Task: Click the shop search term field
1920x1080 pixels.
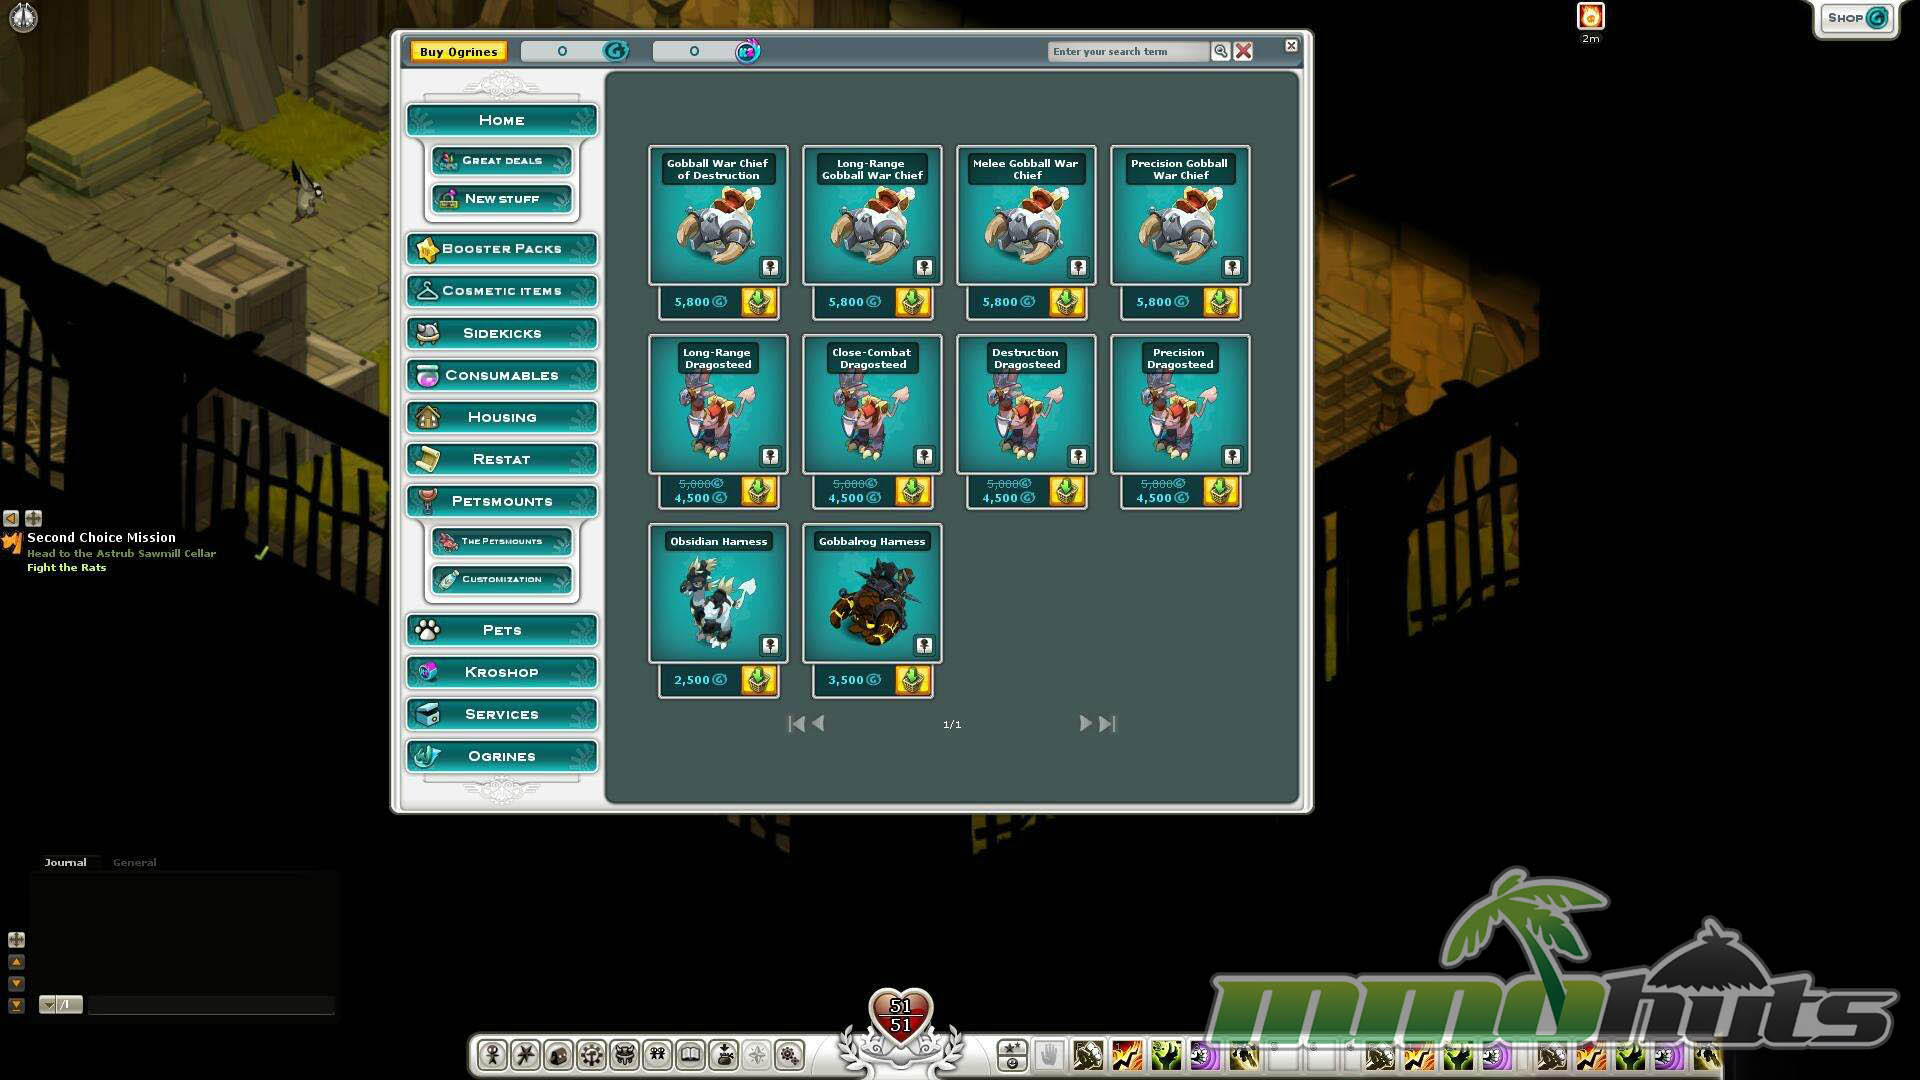Action: pyautogui.click(x=1127, y=51)
